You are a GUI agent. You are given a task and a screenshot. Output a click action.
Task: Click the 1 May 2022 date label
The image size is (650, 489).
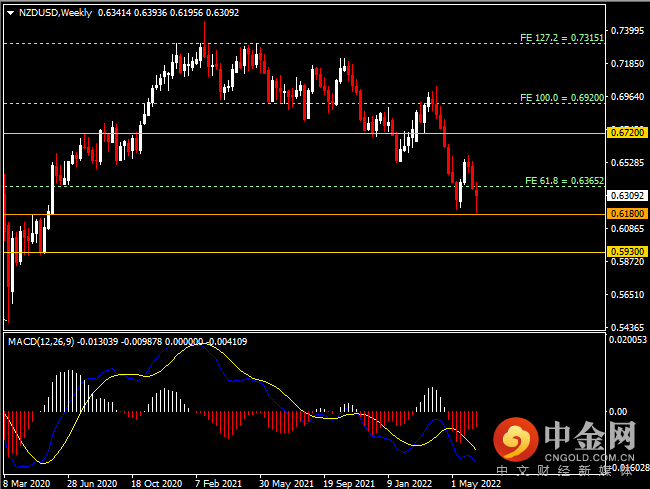click(x=476, y=481)
